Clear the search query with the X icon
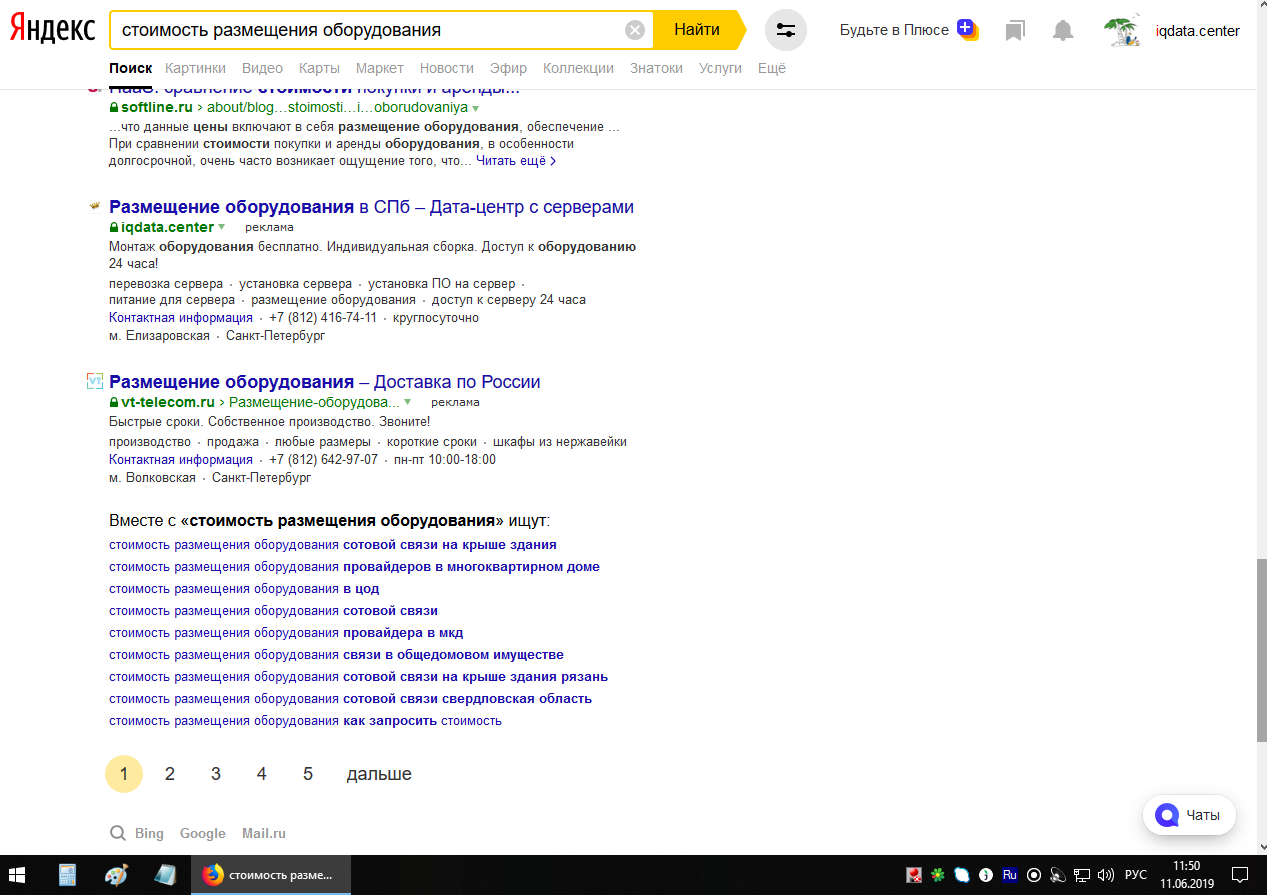 point(635,30)
